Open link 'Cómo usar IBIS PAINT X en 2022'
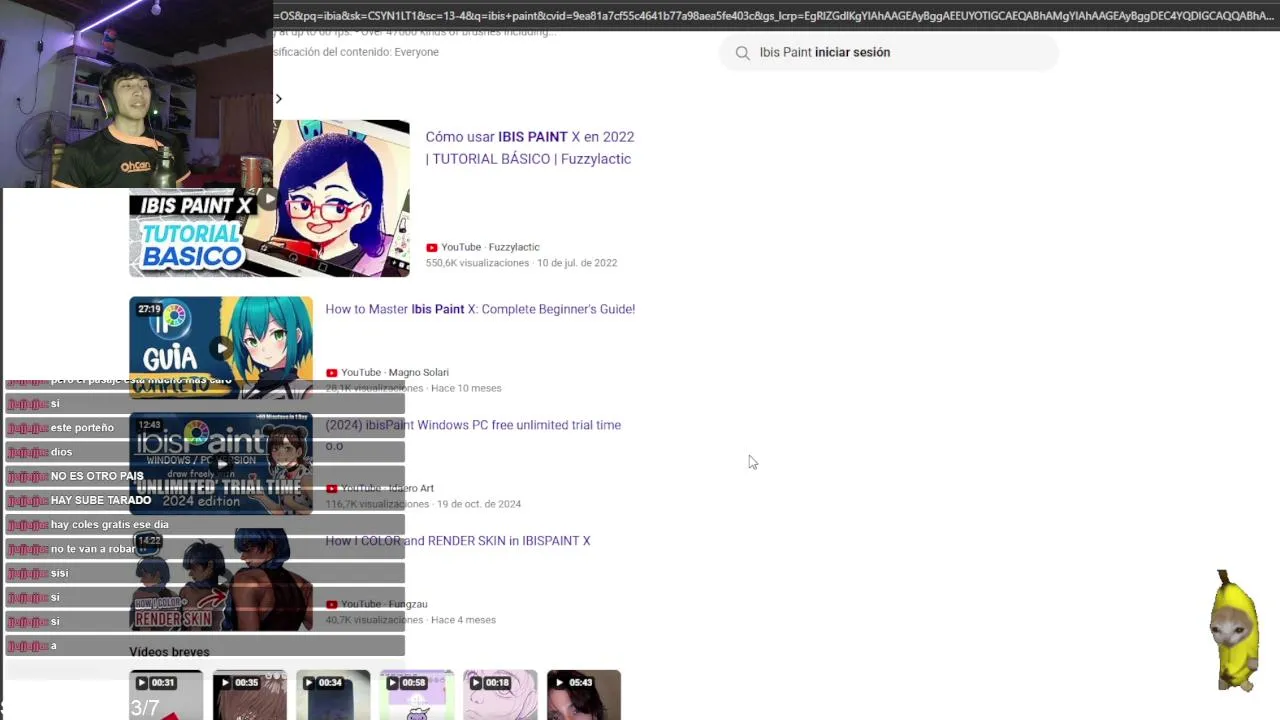The width and height of the screenshot is (1280, 720). [530, 148]
